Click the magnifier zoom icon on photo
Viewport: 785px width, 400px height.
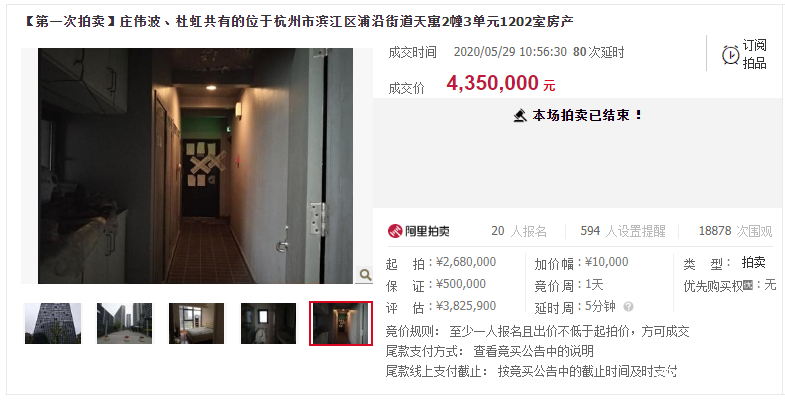[x=365, y=274]
